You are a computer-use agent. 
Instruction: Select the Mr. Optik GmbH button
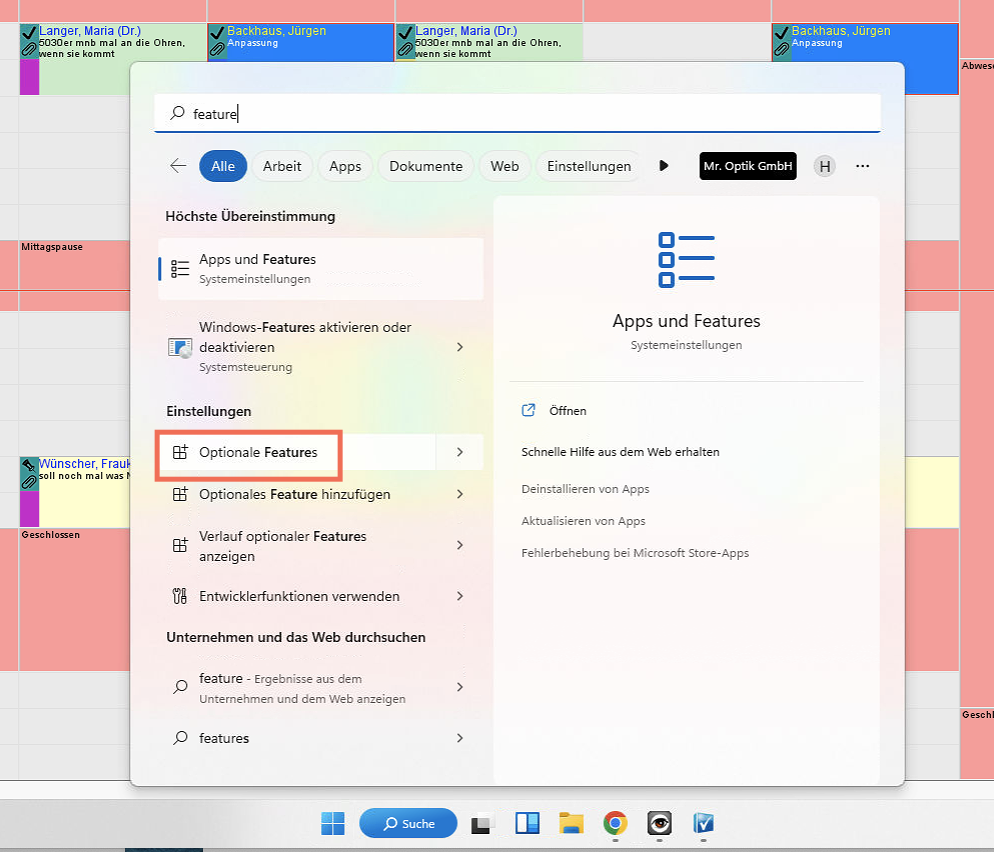pyautogui.click(x=748, y=166)
